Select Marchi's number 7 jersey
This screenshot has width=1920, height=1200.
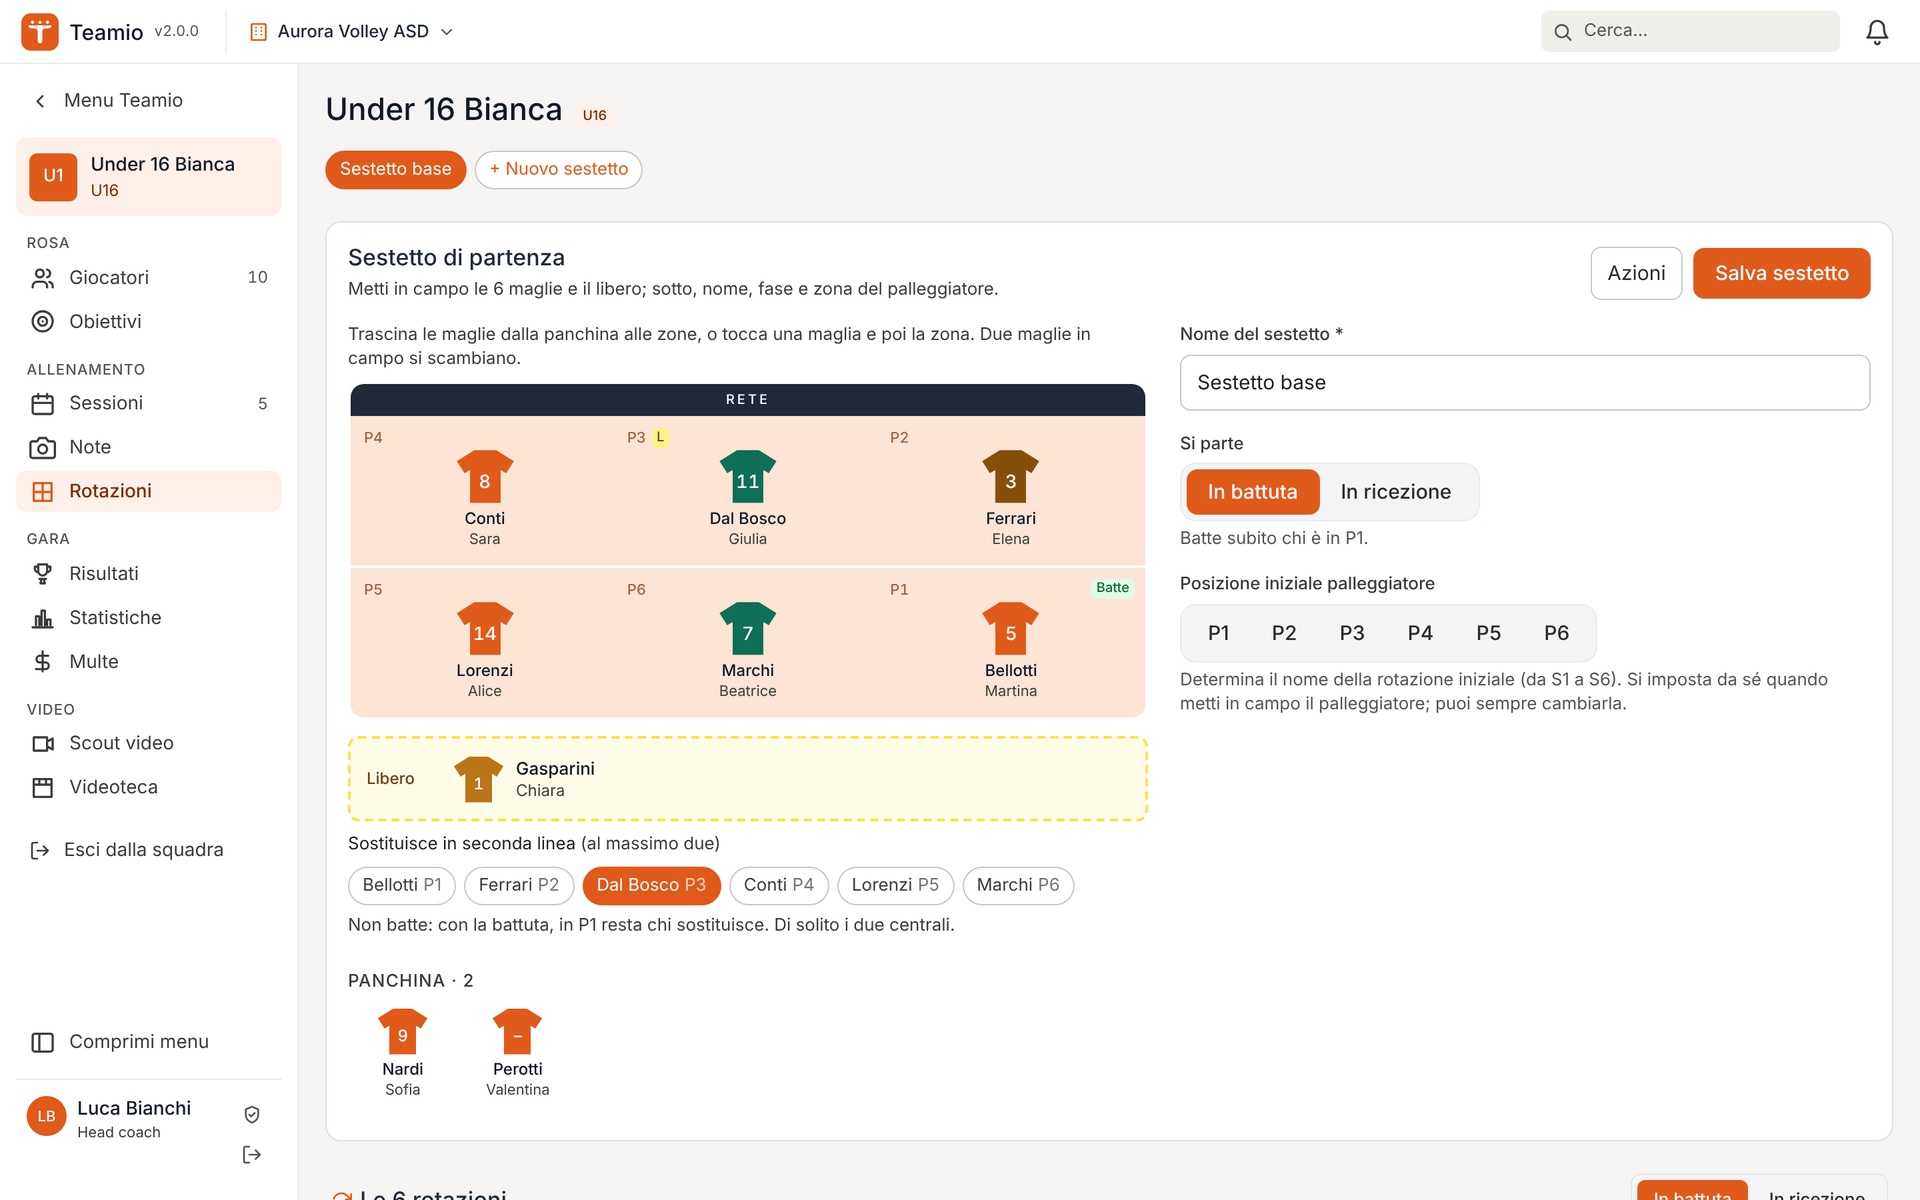pyautogui.click(x=748, y=629)
